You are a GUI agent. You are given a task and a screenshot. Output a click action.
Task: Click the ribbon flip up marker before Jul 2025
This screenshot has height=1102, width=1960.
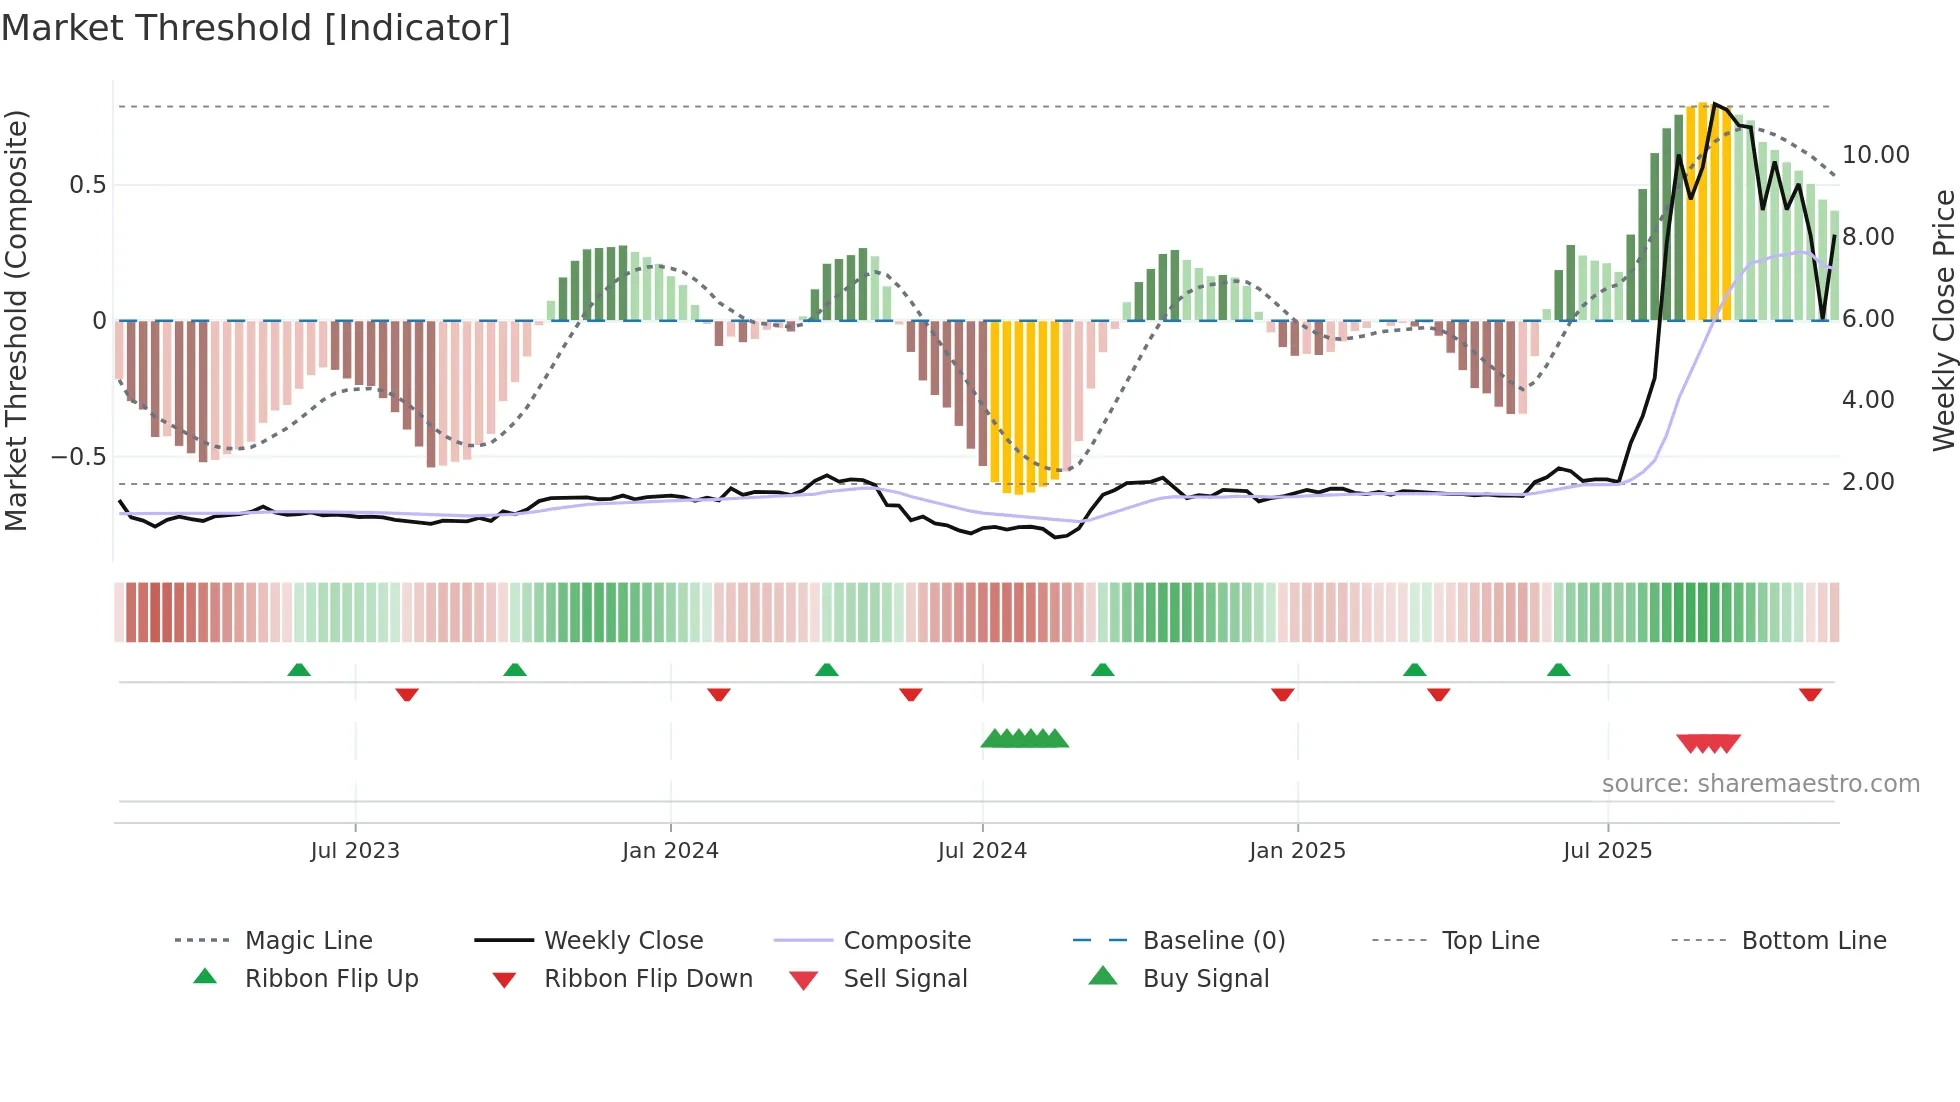[x=1558, y=670]
